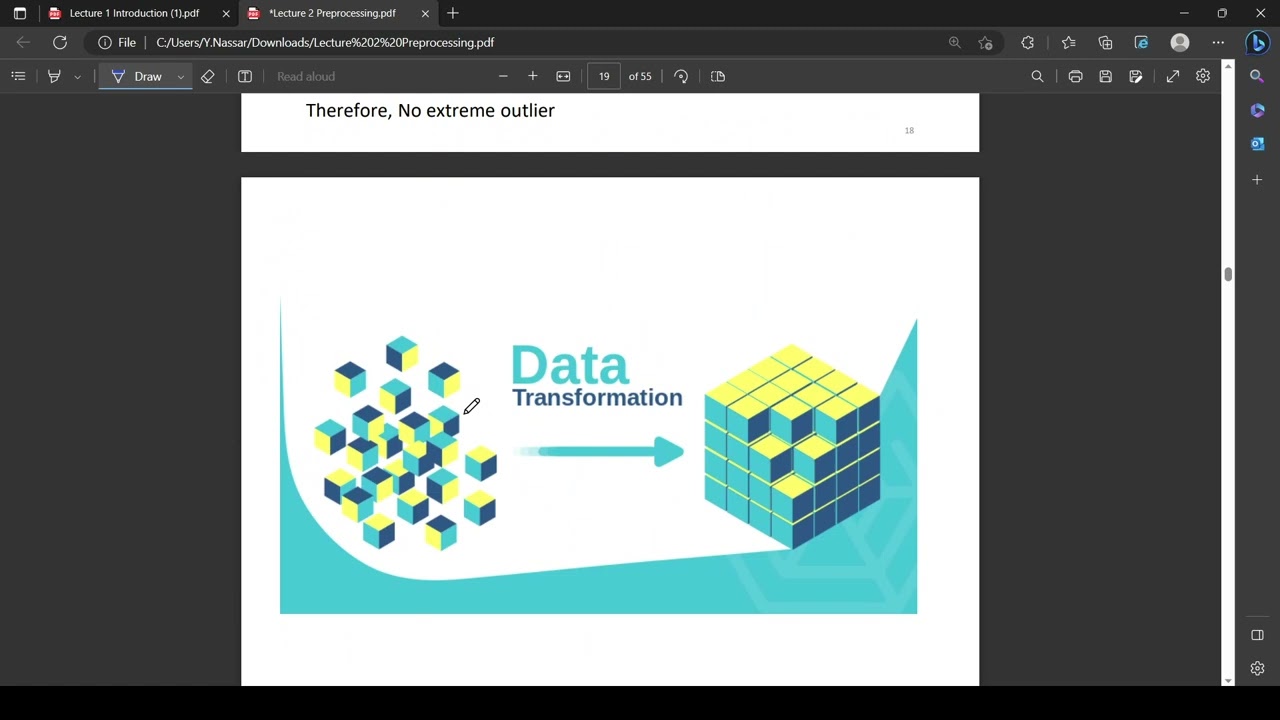1280x720 pixels.
Task: Open browser Settings and more menu
Action: point(1218,43)
